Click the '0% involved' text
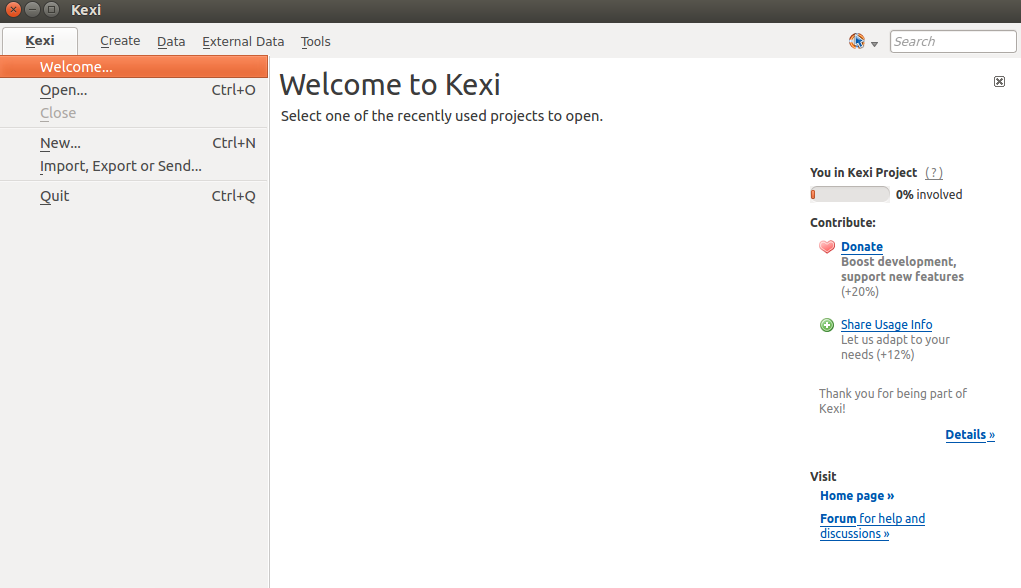Screen dimensions: 1021x588 (x=929, y=195)
